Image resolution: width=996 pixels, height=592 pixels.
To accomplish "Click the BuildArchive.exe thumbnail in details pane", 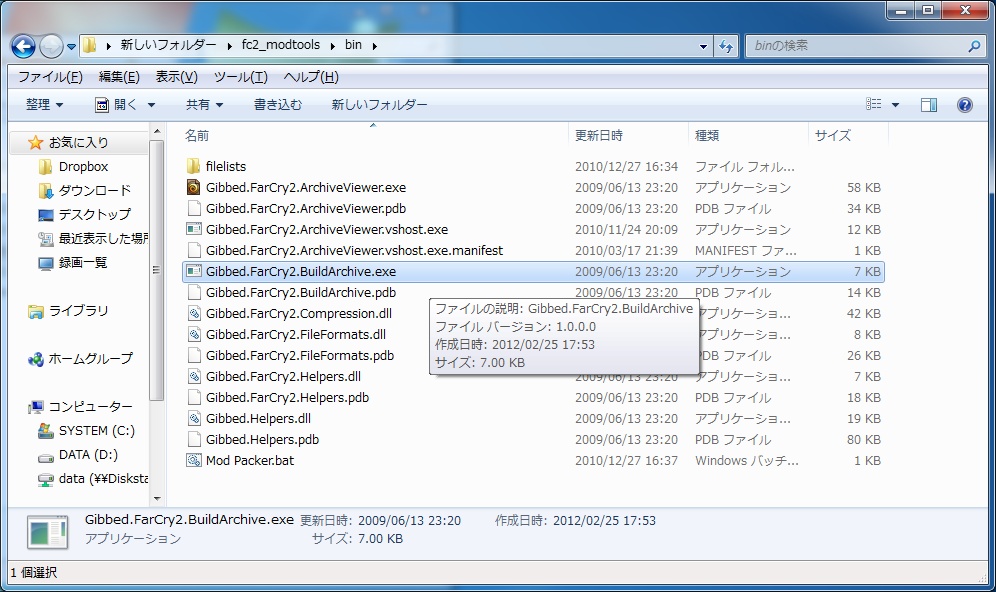I will 48,532.
